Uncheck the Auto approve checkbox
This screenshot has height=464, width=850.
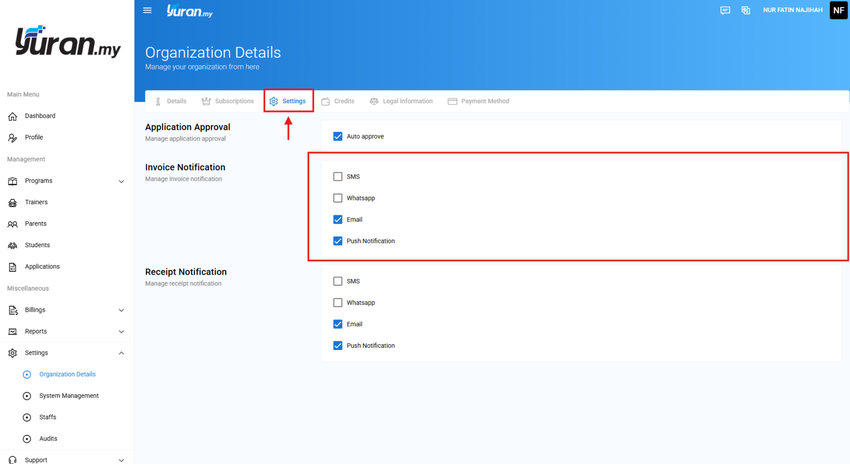338,137
